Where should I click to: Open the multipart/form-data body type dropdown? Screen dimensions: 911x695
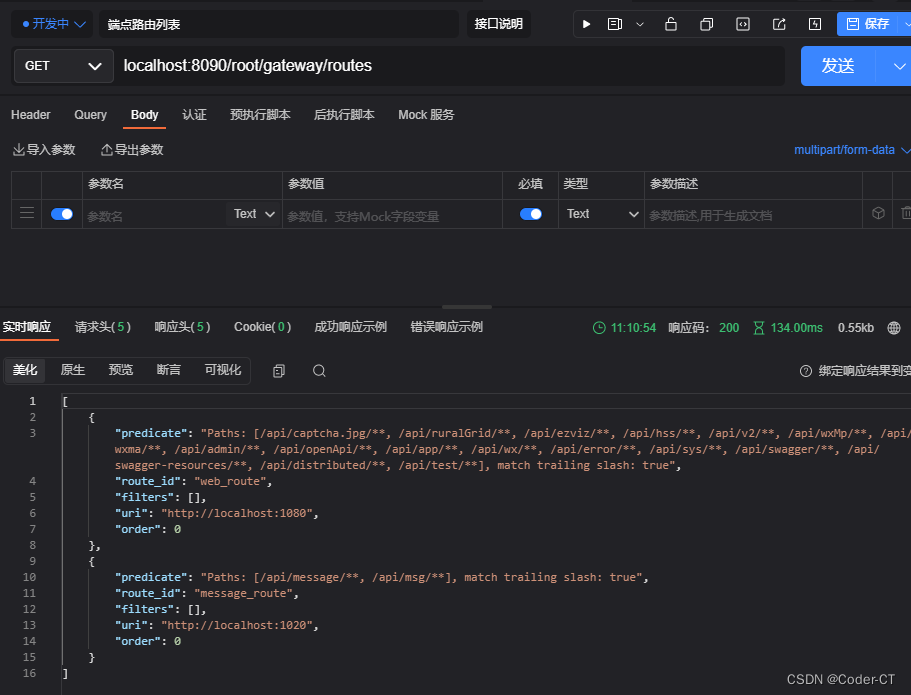pos(851,150)
